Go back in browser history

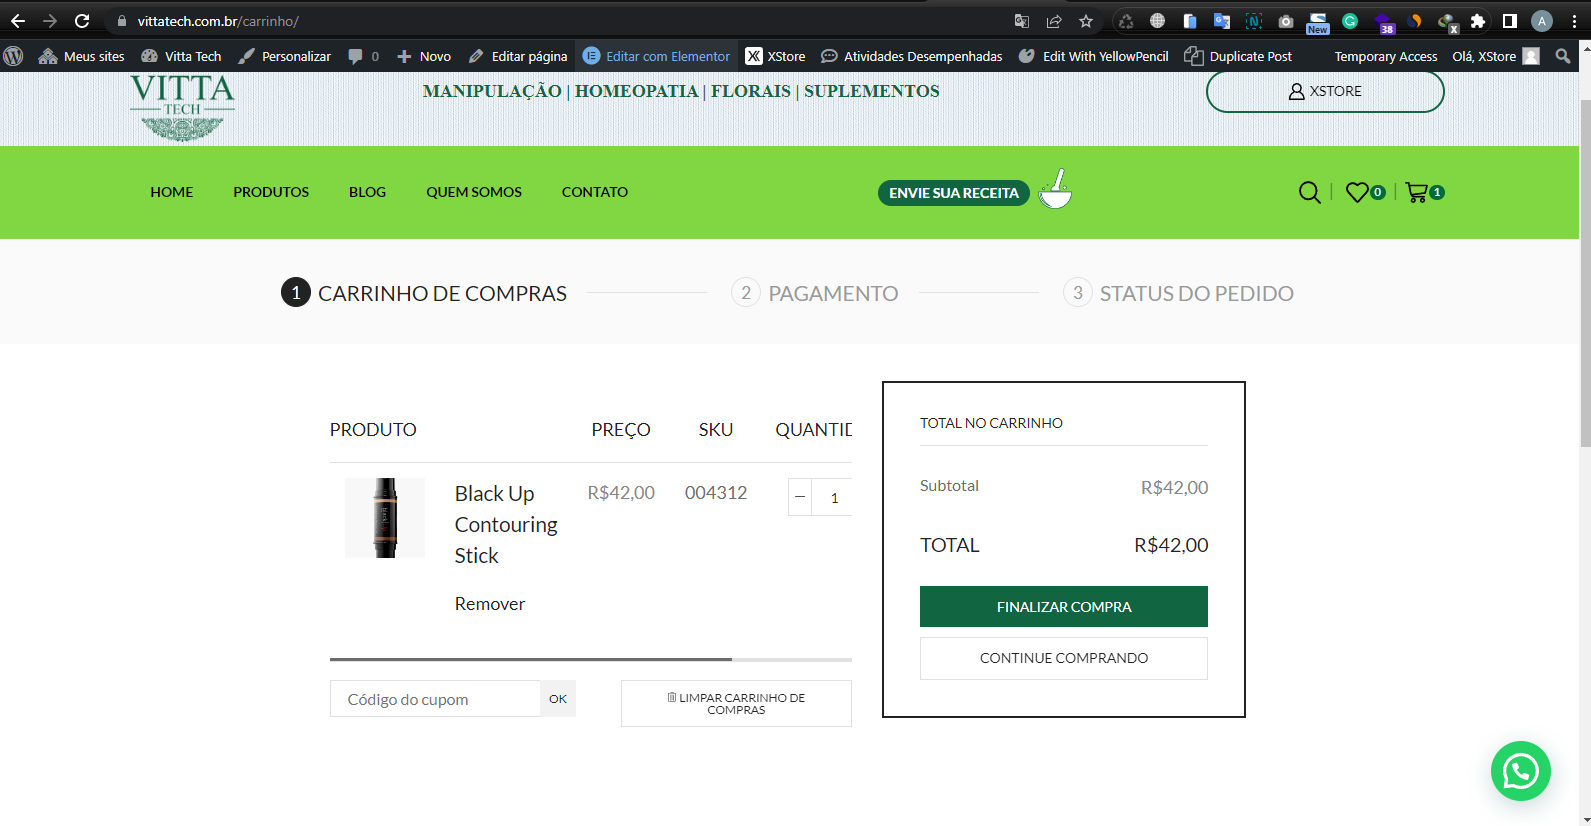[x=18, y=21]
